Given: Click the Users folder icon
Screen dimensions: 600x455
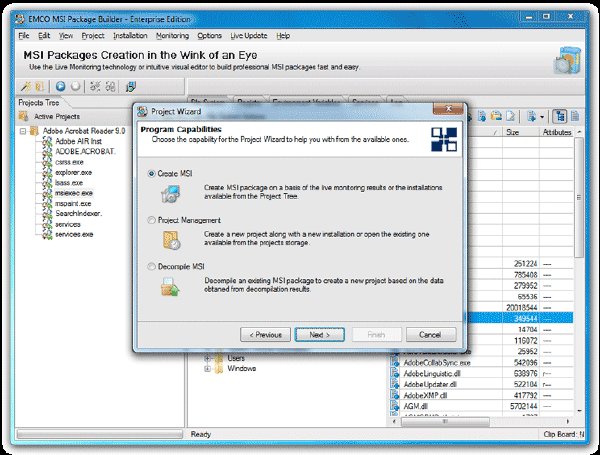Looking at the screenshot, I should 219,358.
